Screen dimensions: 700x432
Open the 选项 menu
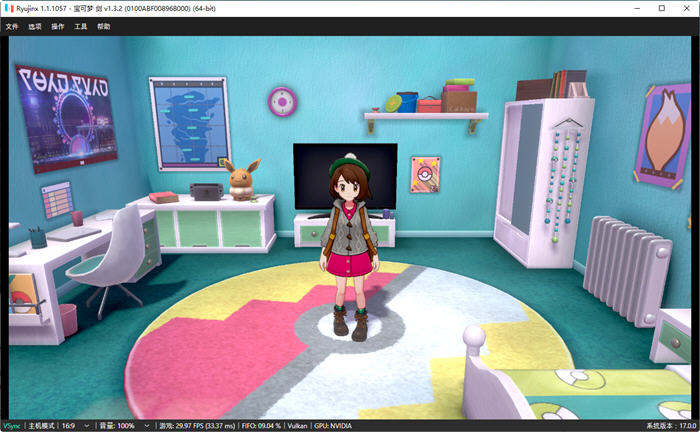[35, 27]
